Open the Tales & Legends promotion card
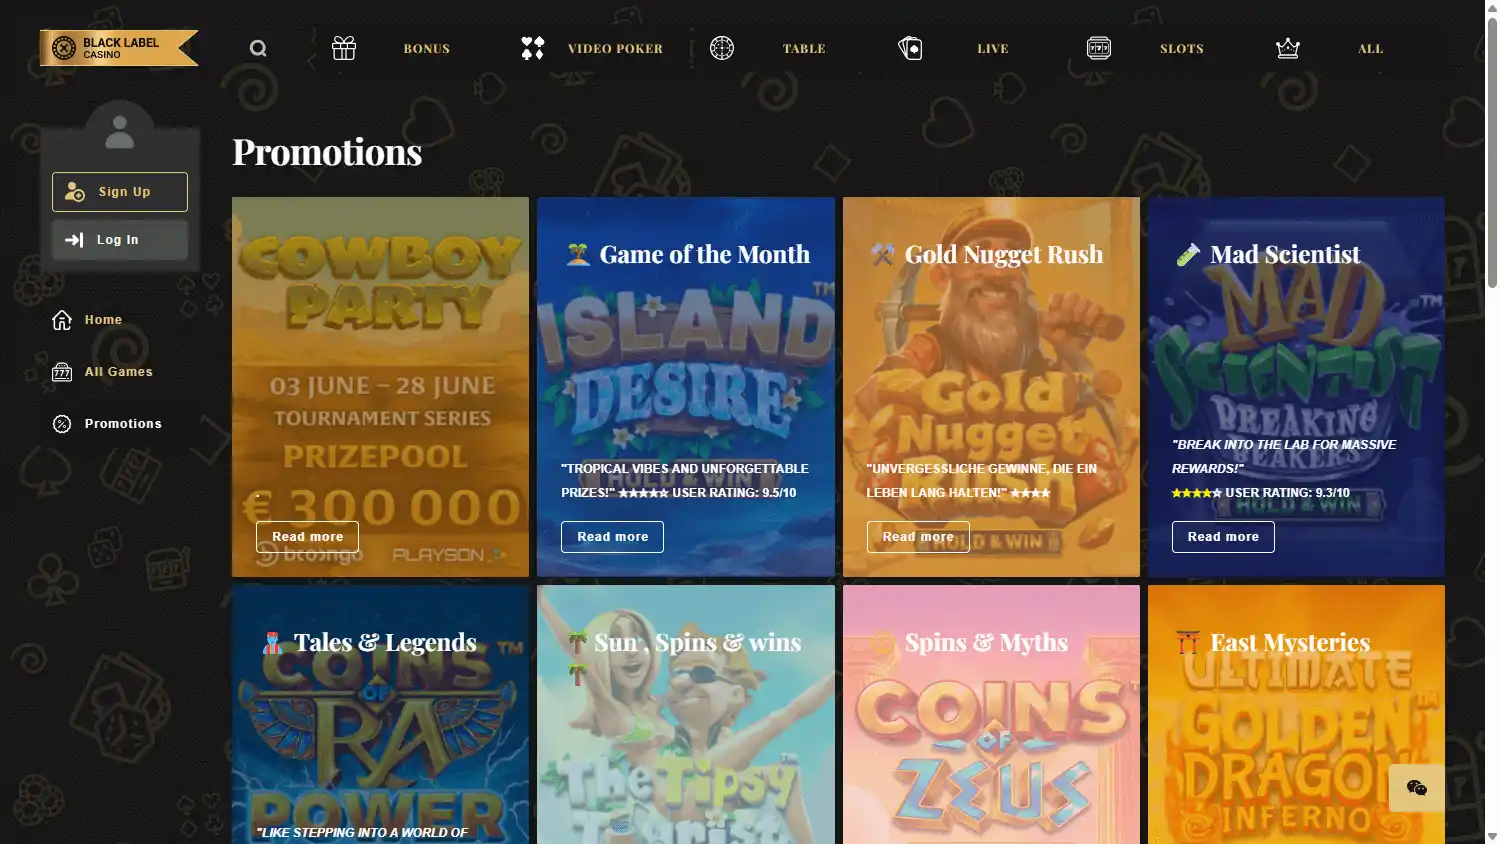This screenshot has width=1500, height=844. click(x=380, y=714)
